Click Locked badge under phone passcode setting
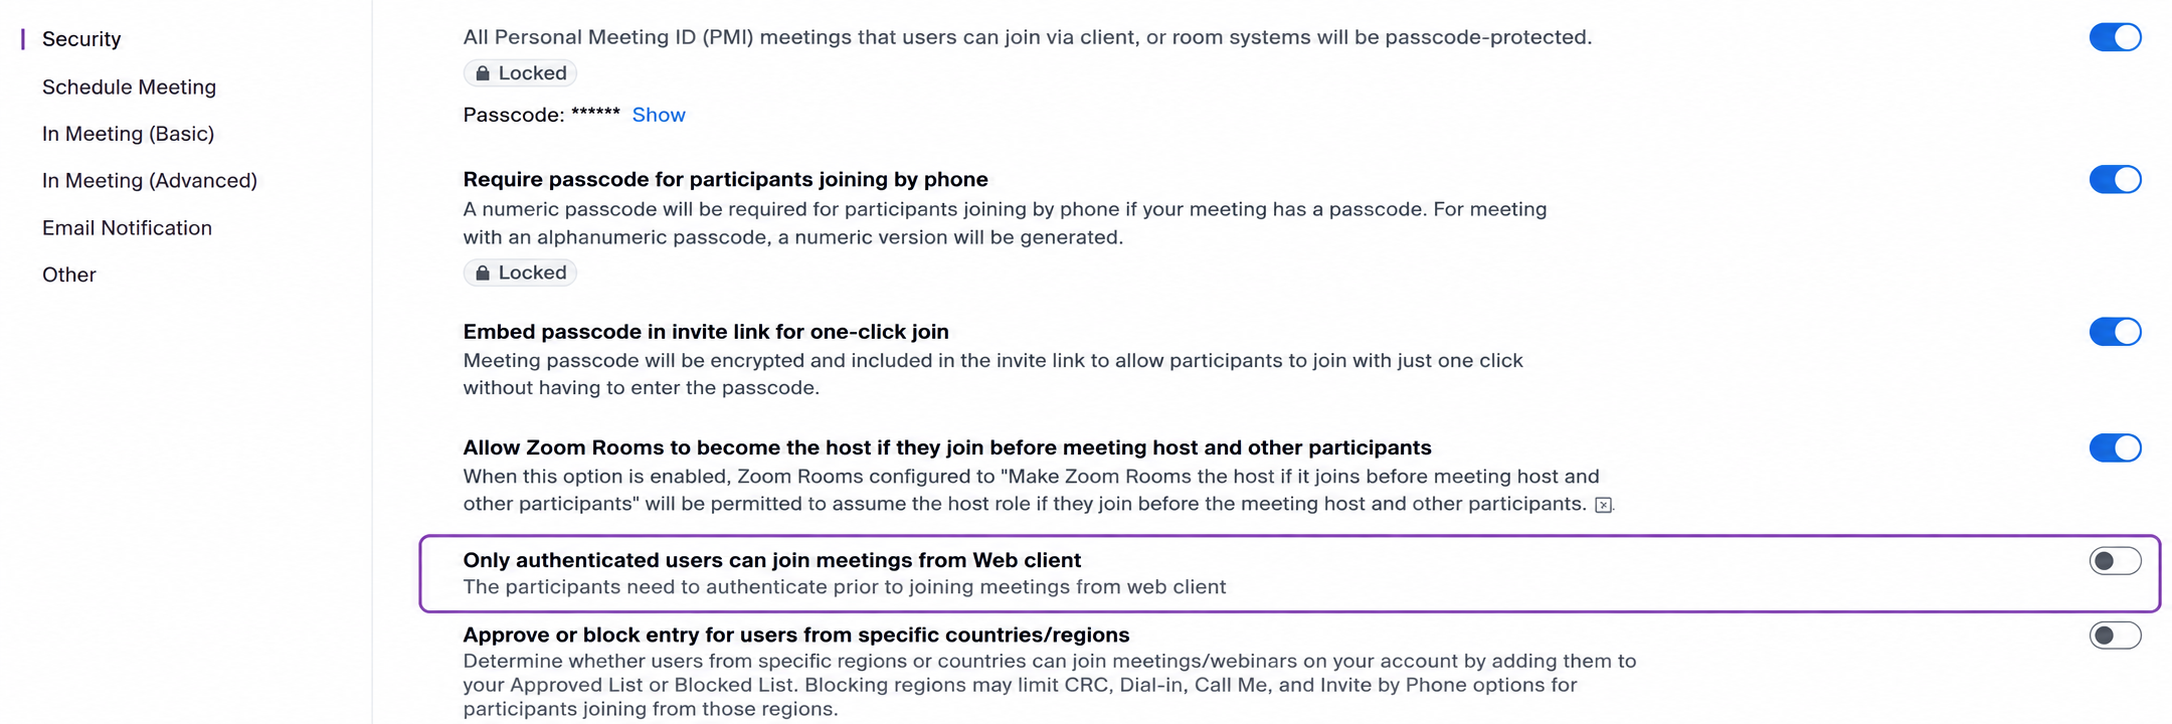Image resolution: width=2172 pixels, height=724 pixels. [520, 272]
